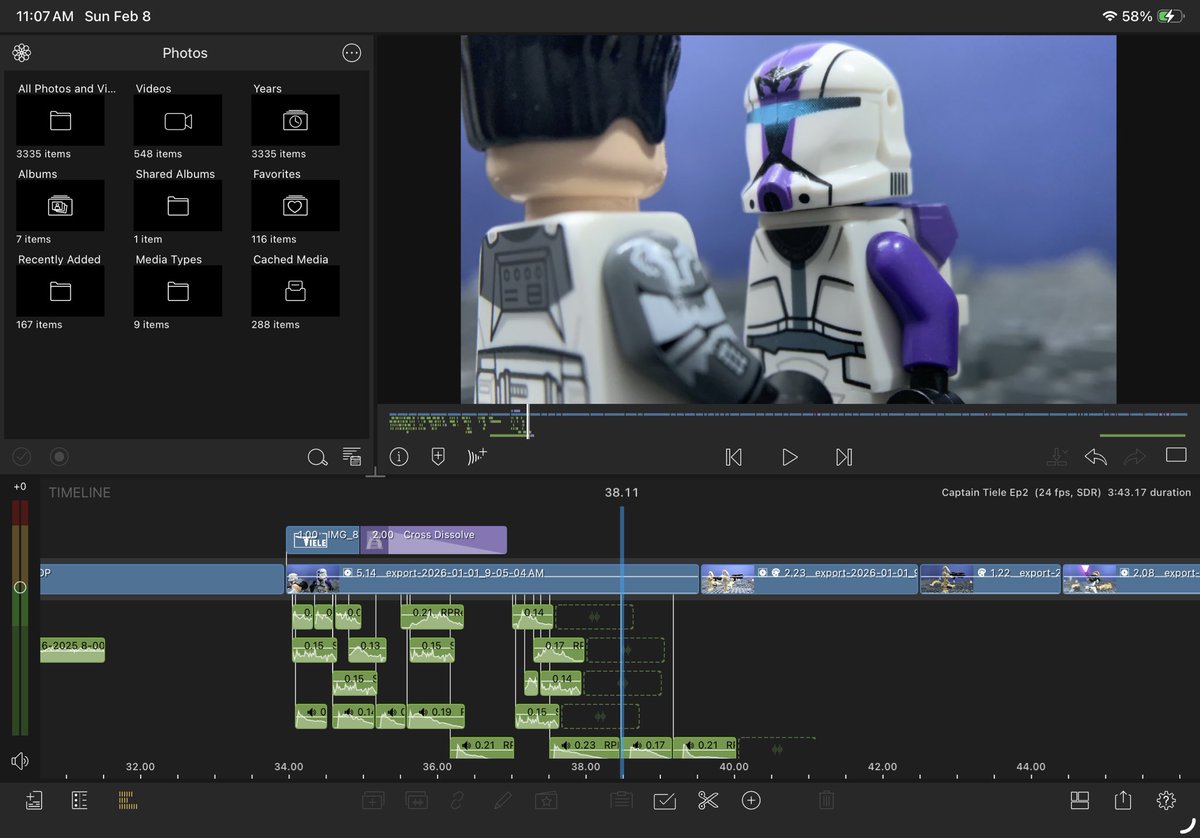The width and height of the screenshot is (1200, 838).
Task: Open the Recently Added folder
Action: pos(60,291)
